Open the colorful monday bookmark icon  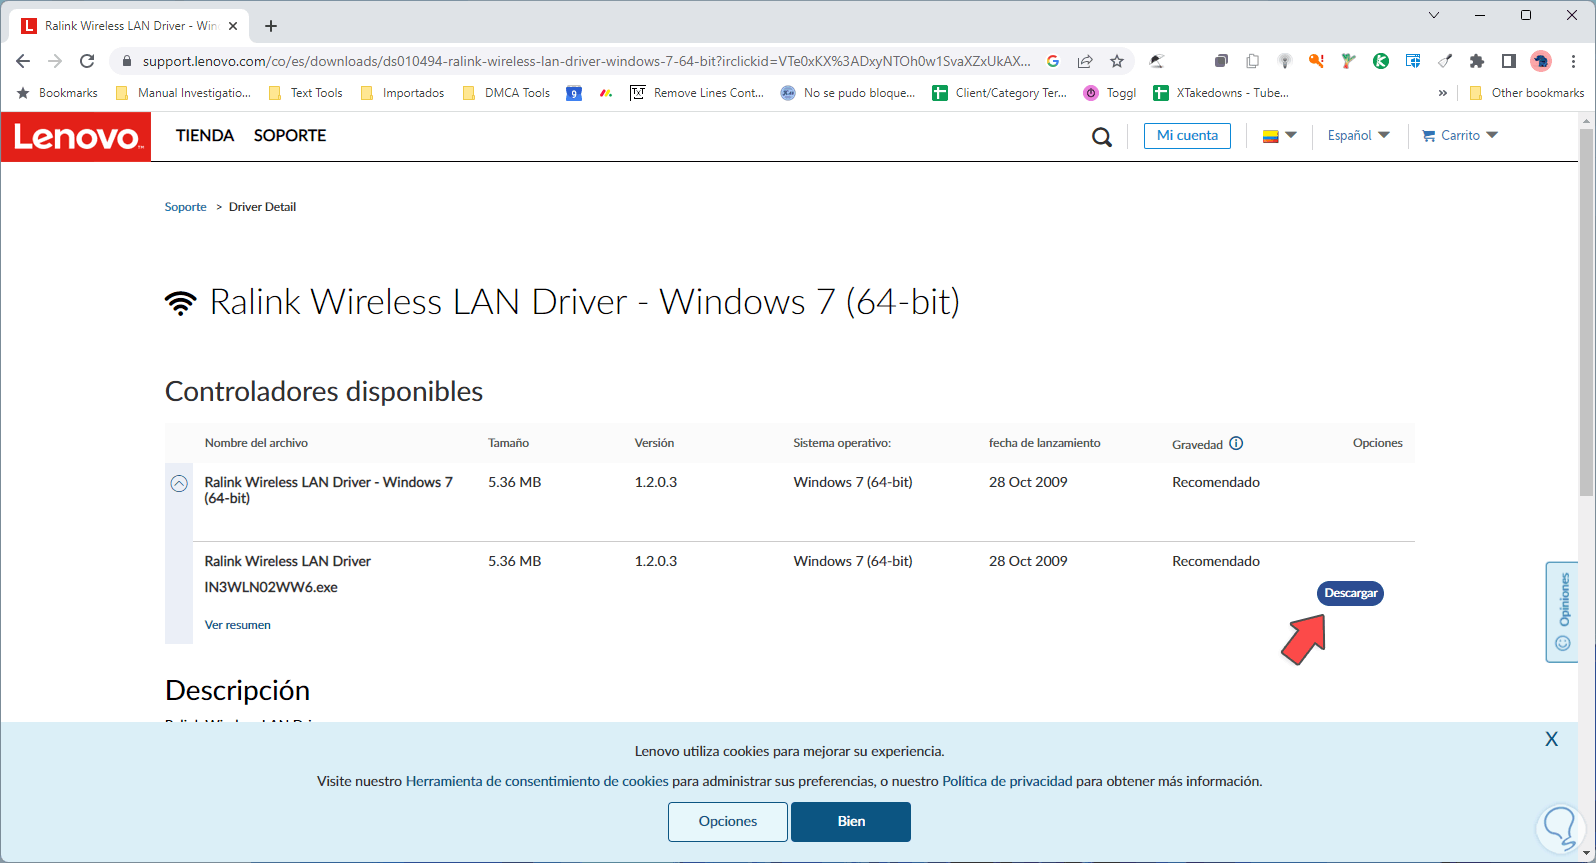point(606,93)
